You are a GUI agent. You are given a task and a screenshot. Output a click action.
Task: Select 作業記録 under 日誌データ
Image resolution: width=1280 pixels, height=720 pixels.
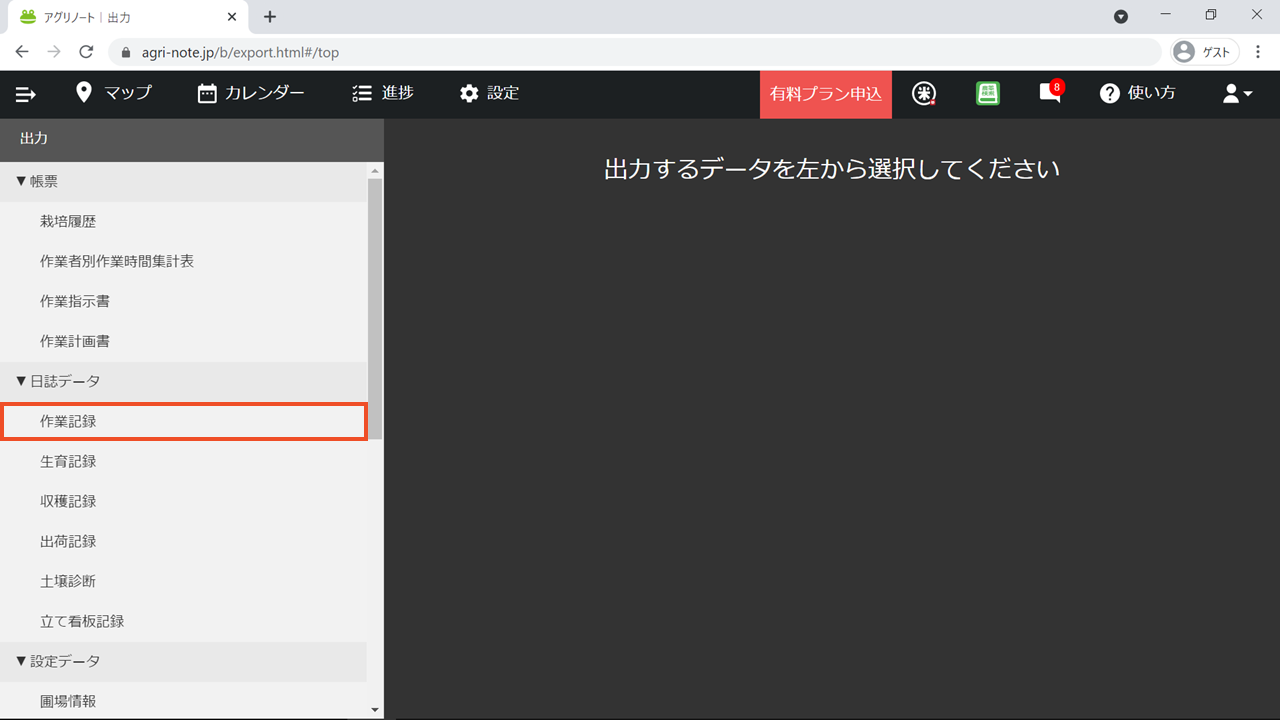click(x=184, y=421)
